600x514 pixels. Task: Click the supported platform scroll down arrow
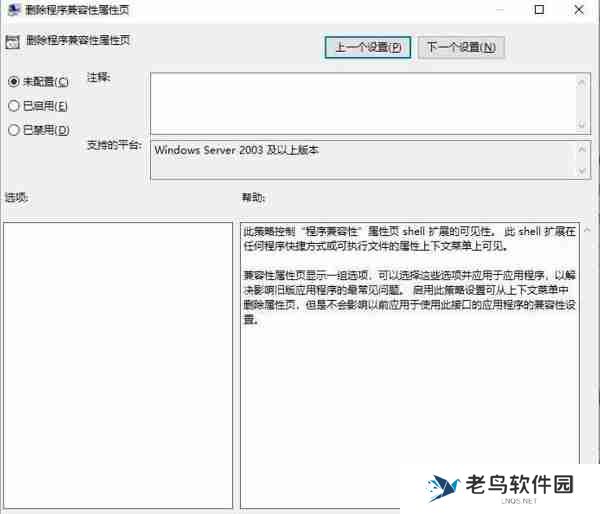coord(582,171)
